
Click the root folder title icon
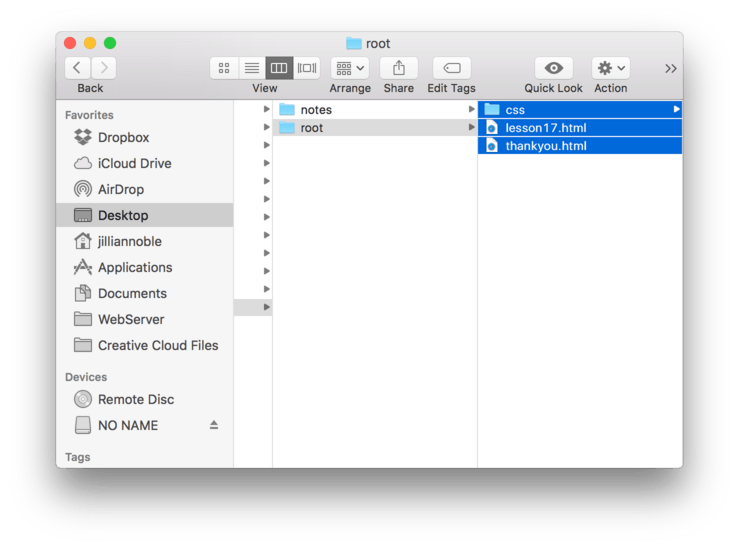click(353, 43)
